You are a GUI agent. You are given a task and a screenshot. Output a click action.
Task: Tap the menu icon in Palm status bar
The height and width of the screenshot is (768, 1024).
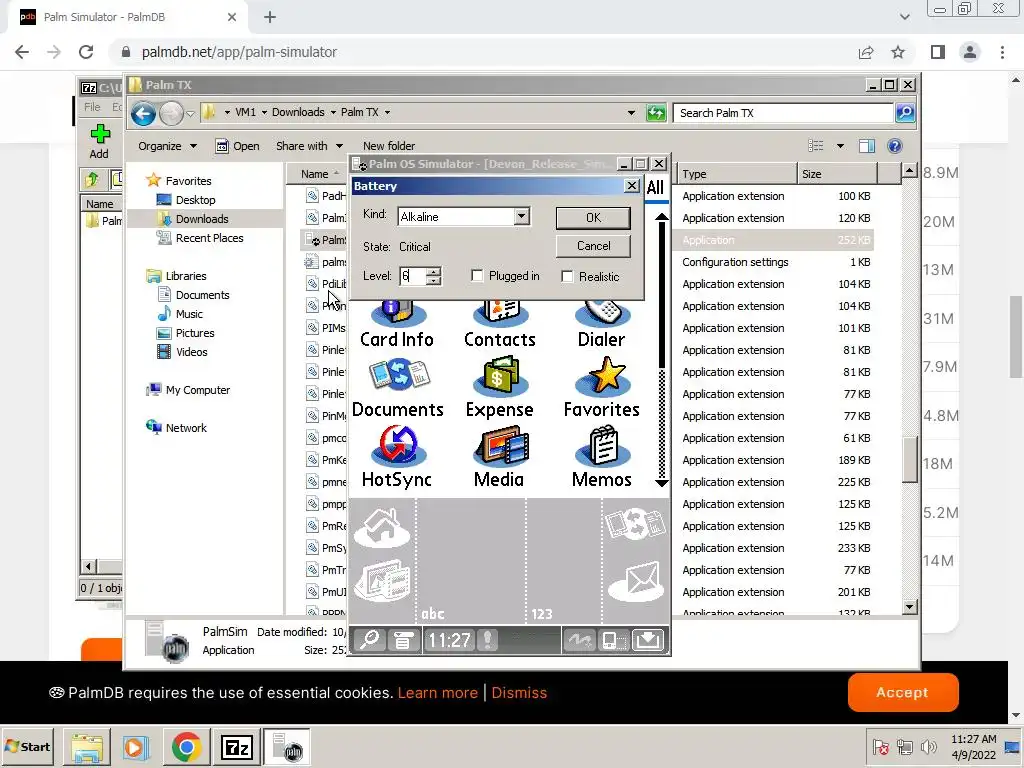point(403,640)
